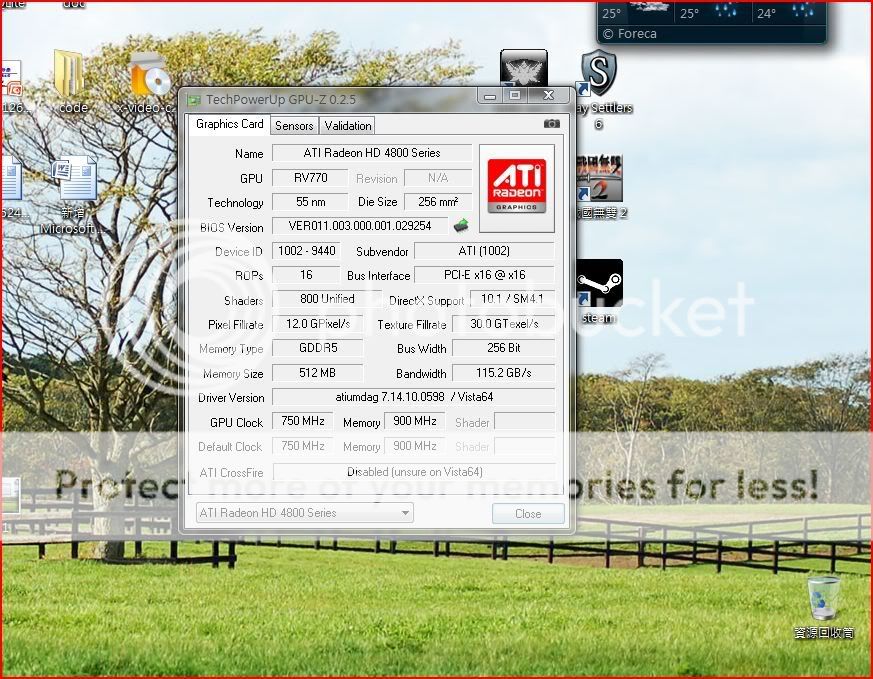Click the green BIOS save chip icon
This screenshot has width=873, height=679.
tap(461, 225)
